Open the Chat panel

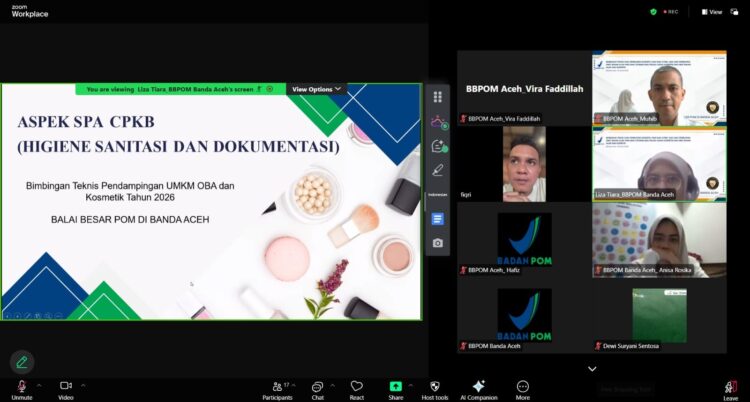coord(317,387)
